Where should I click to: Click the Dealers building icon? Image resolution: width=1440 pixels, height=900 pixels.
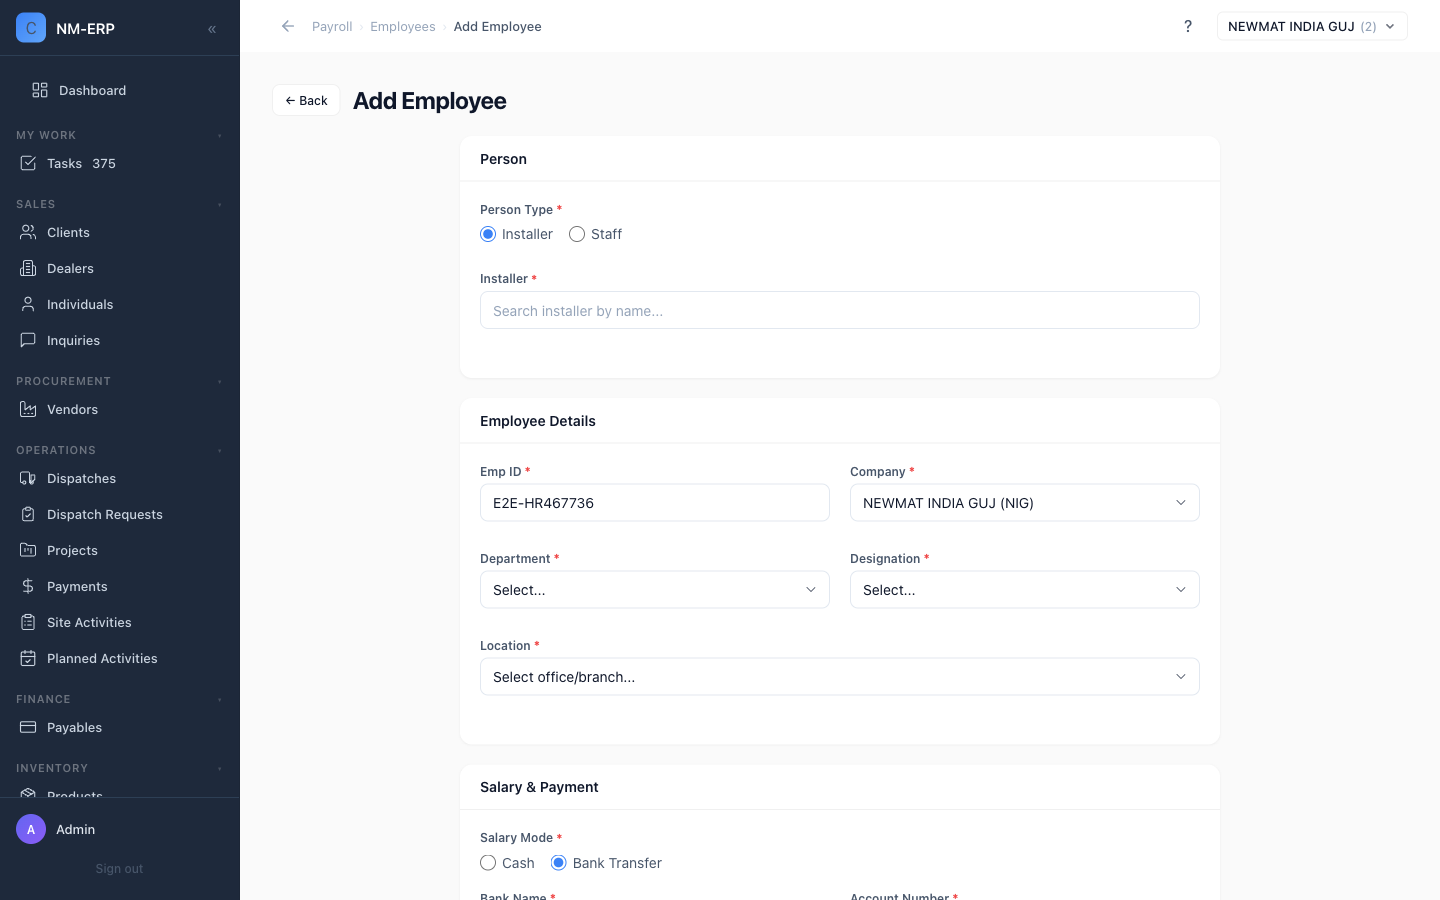pyautogui.click(x=28, y=268)
